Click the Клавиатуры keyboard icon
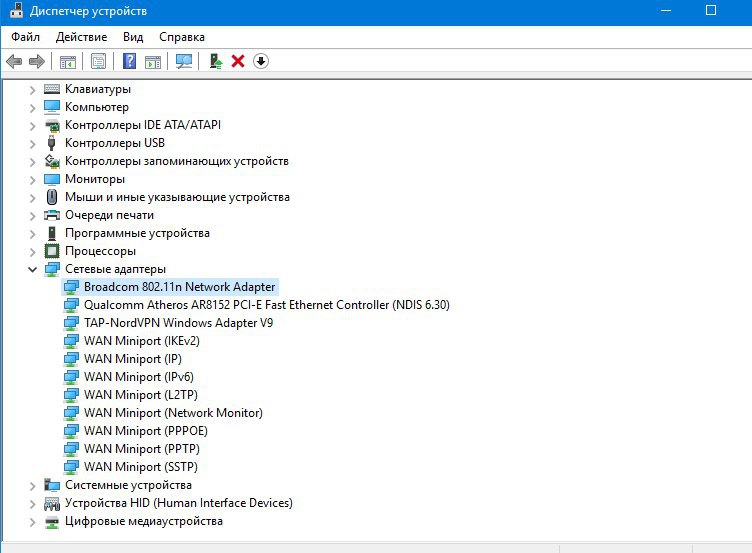 pos(52,89)
